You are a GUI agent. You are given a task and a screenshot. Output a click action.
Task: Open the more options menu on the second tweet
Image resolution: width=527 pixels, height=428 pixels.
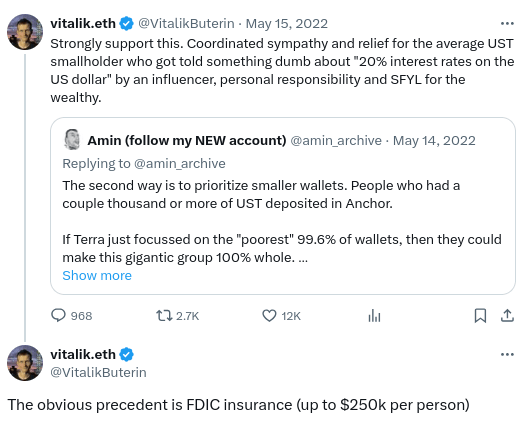coord(507,354)
